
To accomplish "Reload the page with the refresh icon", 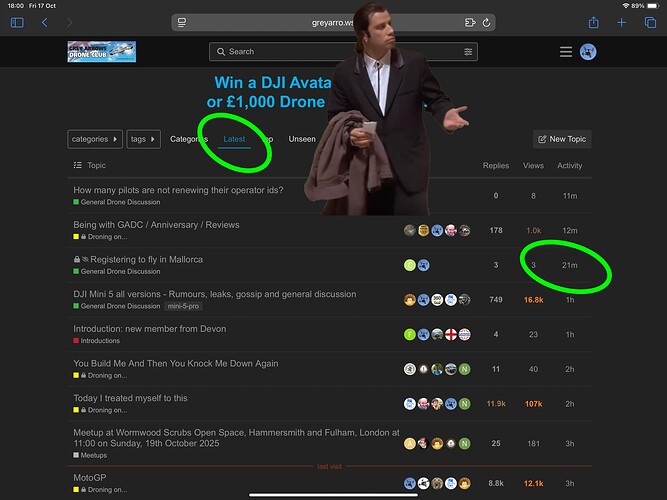I will point(487,23).
